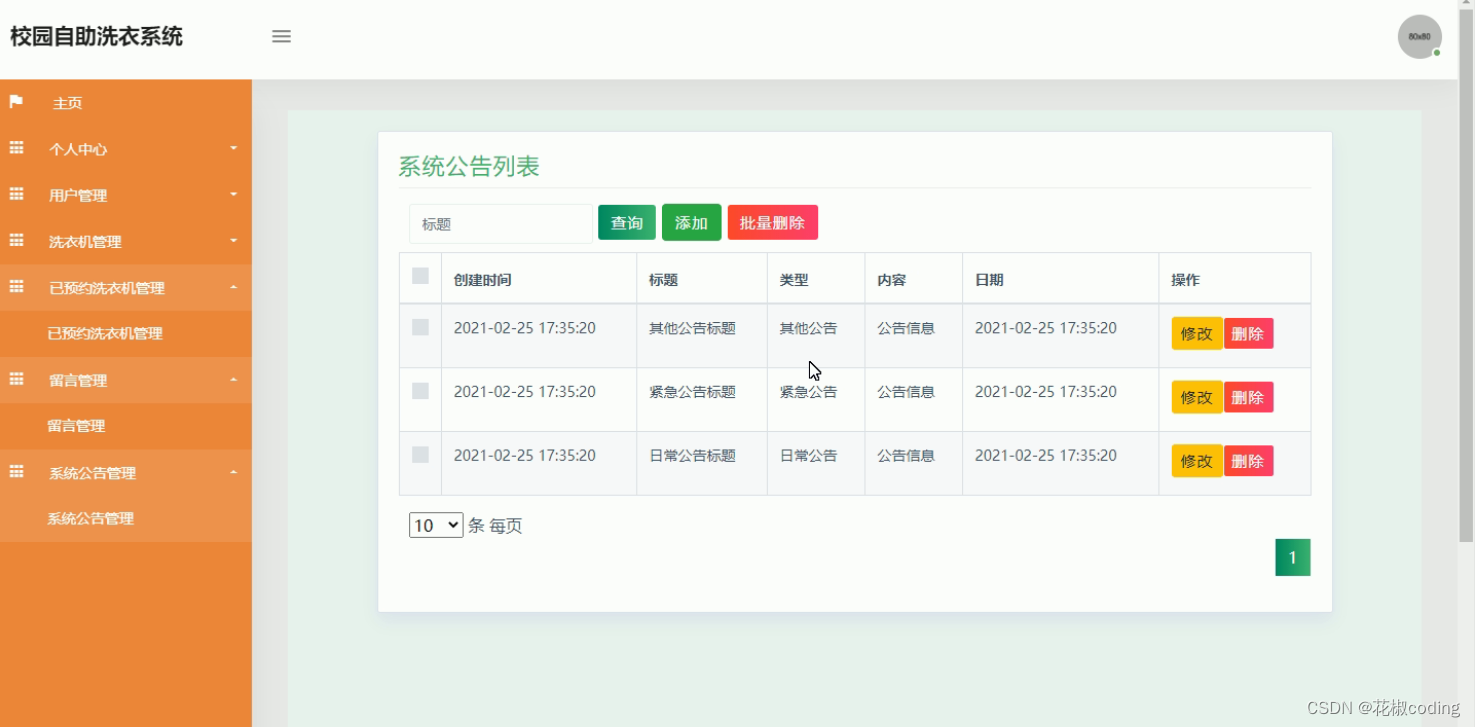Click 校园自助洗衣系统 logo title
Image resolution: width=1475 pixels, height=727 pixels.
click(x=96, y=37)
